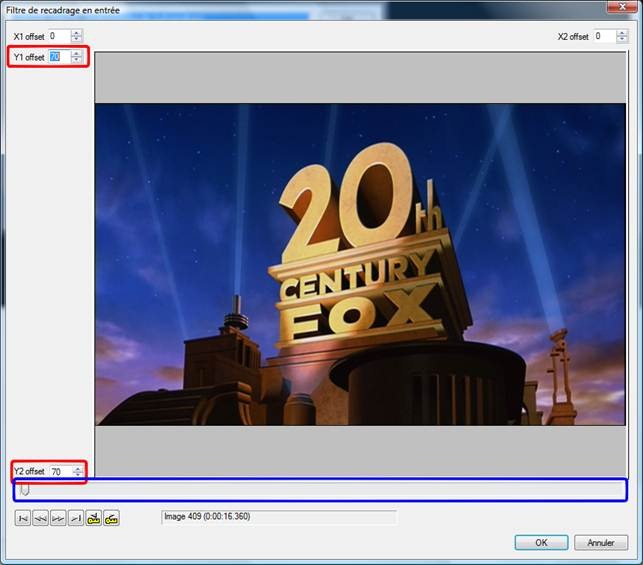Click the rewind double-arrow button
The image size is (643, 565).
pyautogui.click(x=40, y=518)
